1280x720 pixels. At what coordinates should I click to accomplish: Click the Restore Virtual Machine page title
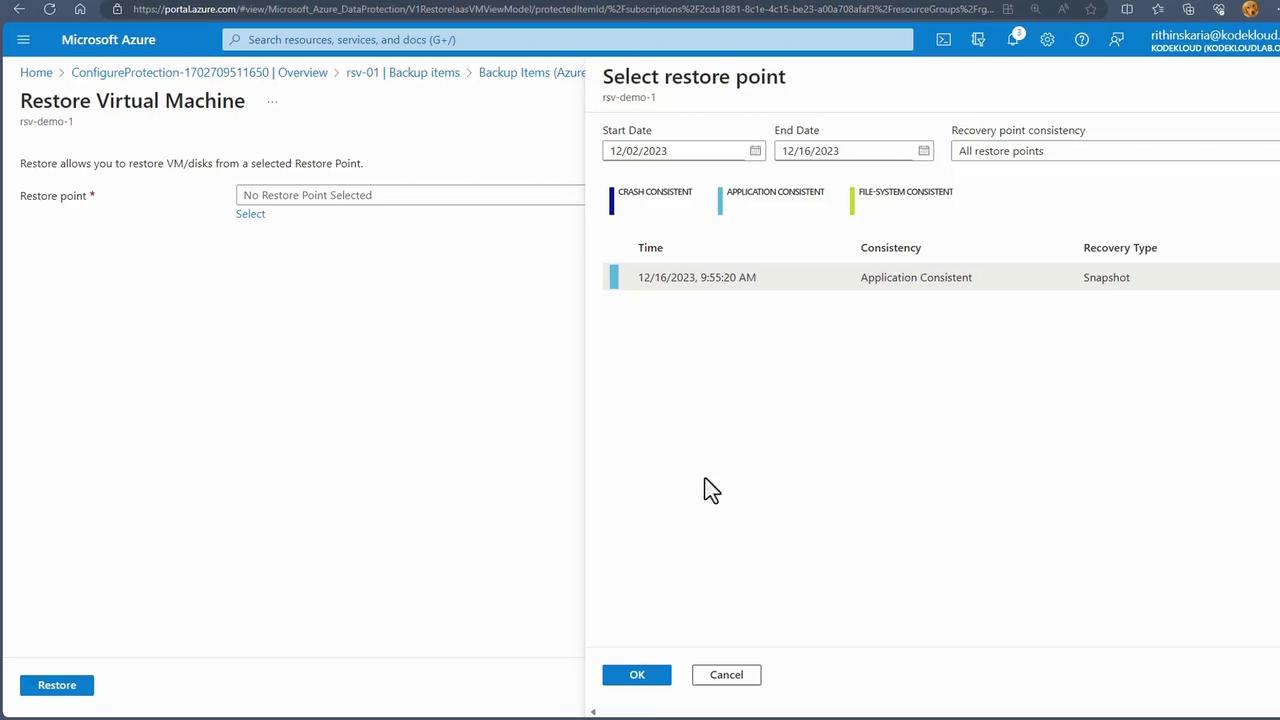point(132,101)
